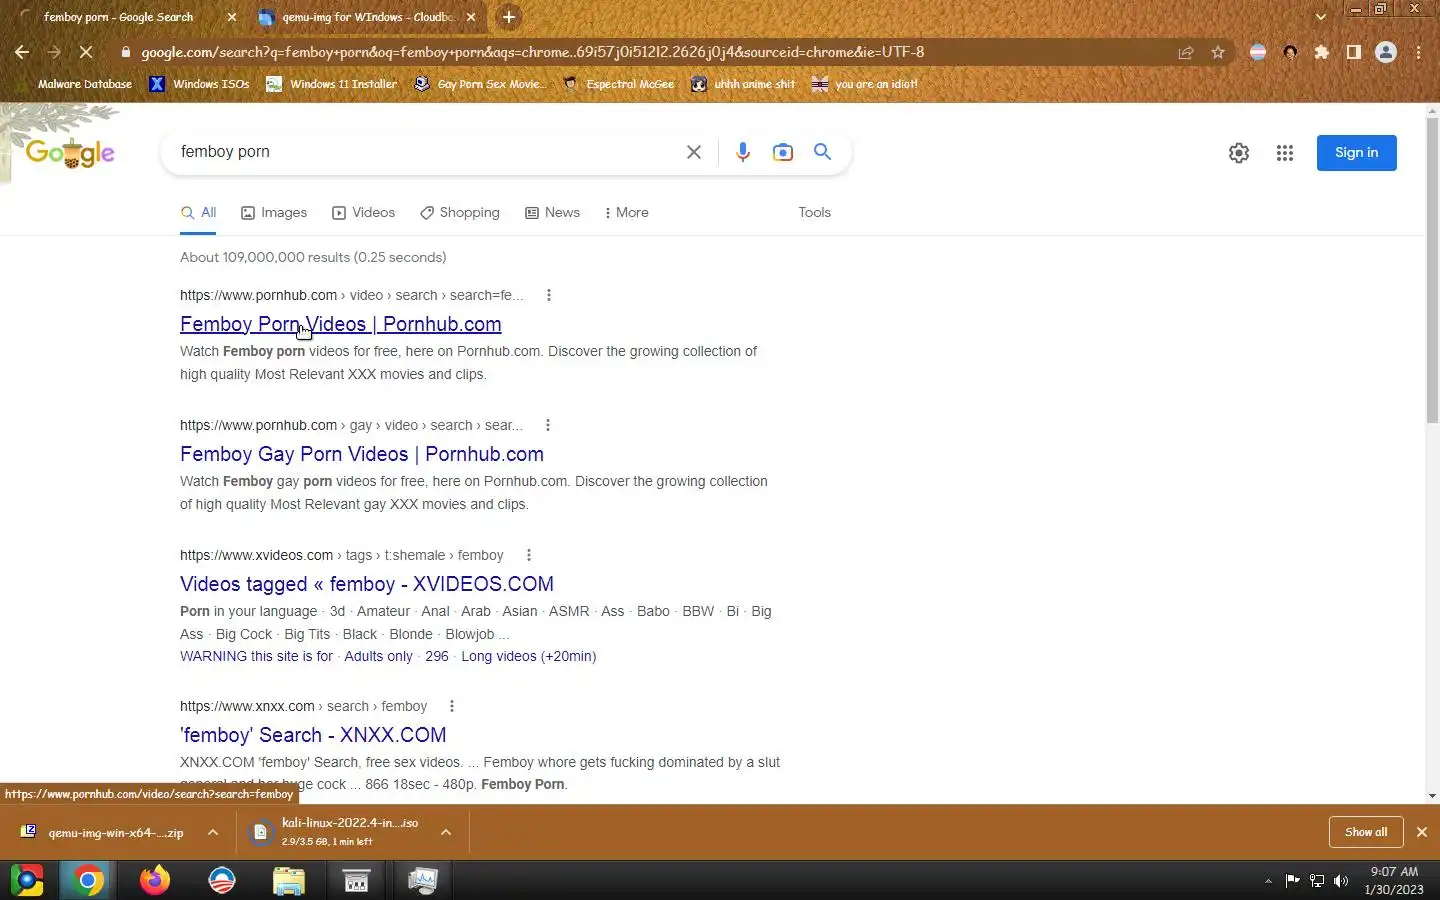The width and height of the screenshot is (1440, 900).
Task: Open the 'uhhh anime shit' bookmark
Action: tap(743, 84)
